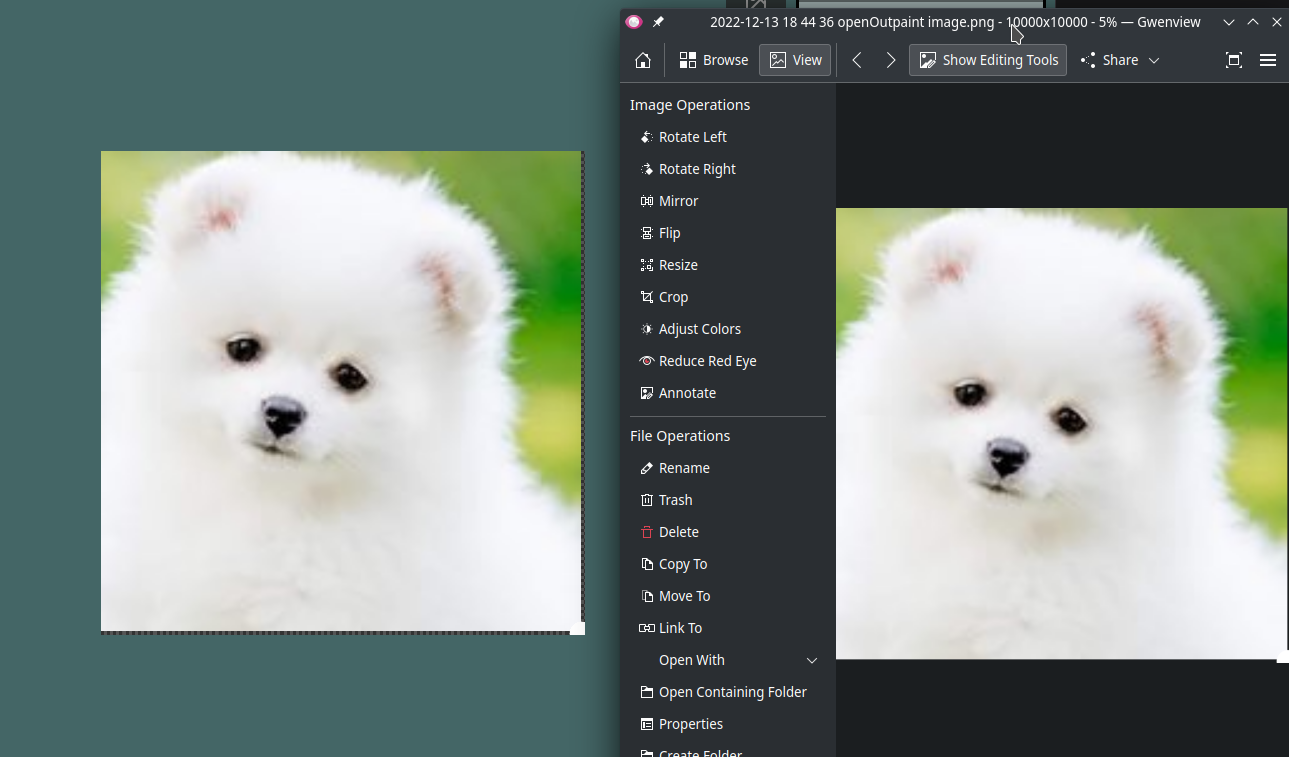The height and width of the screenshot is (757, 1289).
Task: Open the Annotate tool
Action: [x=687, y=392]
